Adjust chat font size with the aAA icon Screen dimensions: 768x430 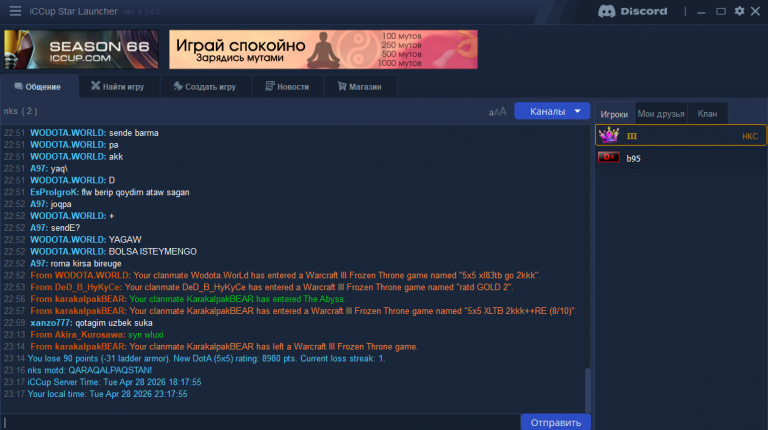tap(497, 112)
